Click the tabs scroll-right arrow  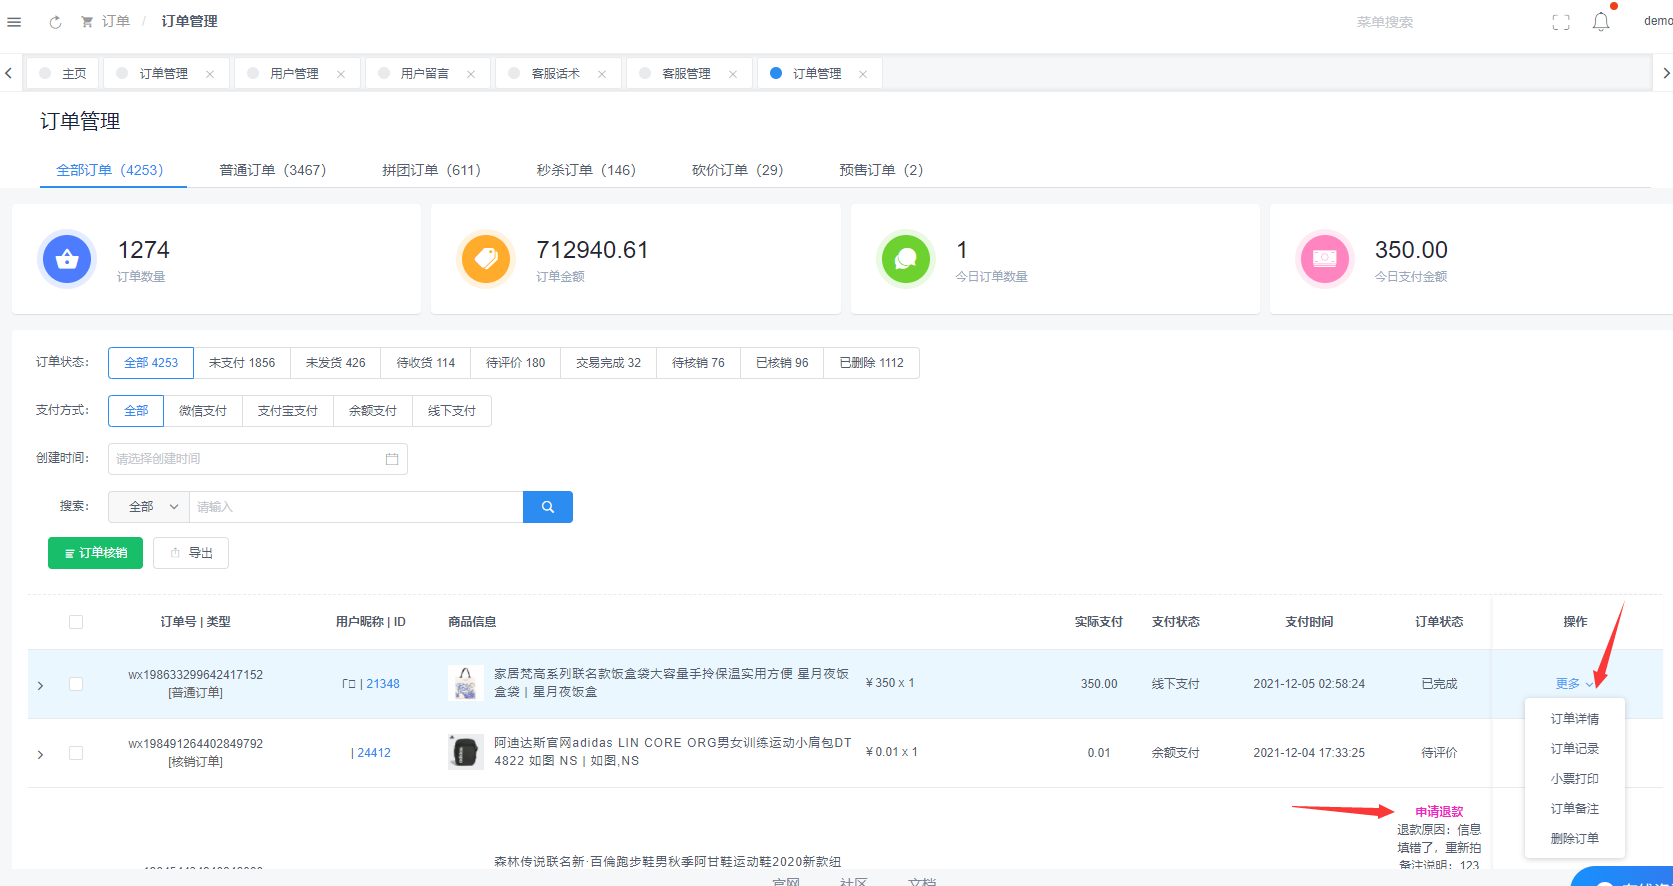click(1666, 73)
